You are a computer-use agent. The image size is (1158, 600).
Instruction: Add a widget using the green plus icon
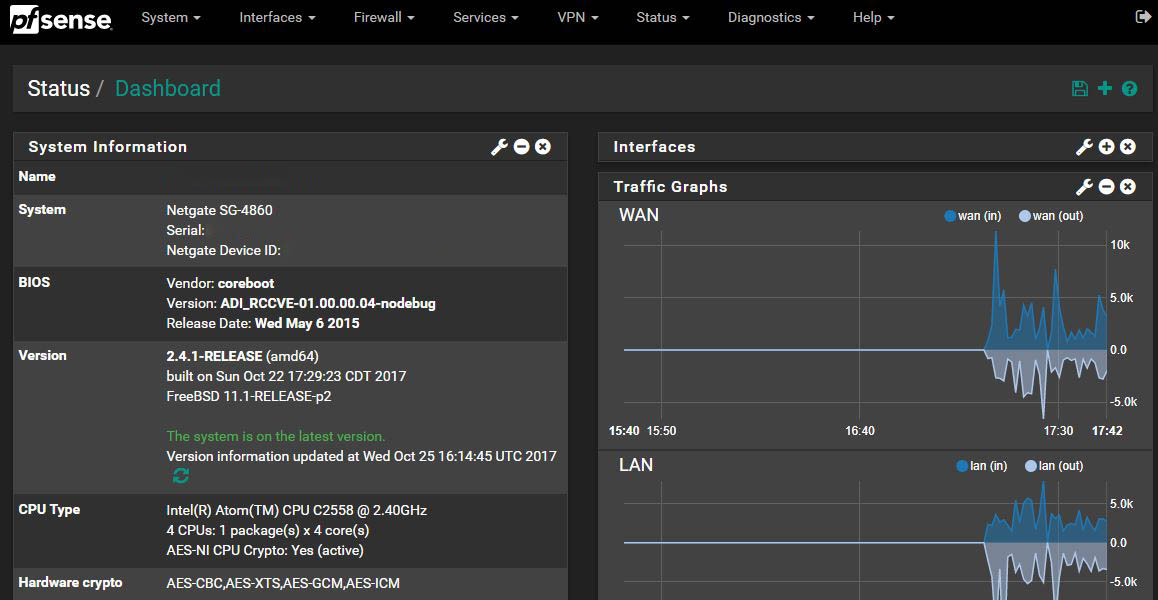[x=1105, y=89]
